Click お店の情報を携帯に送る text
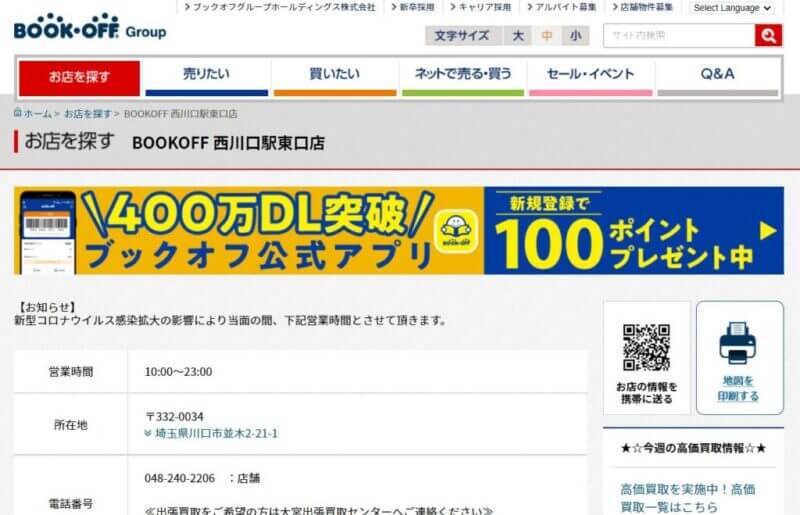Screen dimensions: 800x515 (x=646, y=393)
